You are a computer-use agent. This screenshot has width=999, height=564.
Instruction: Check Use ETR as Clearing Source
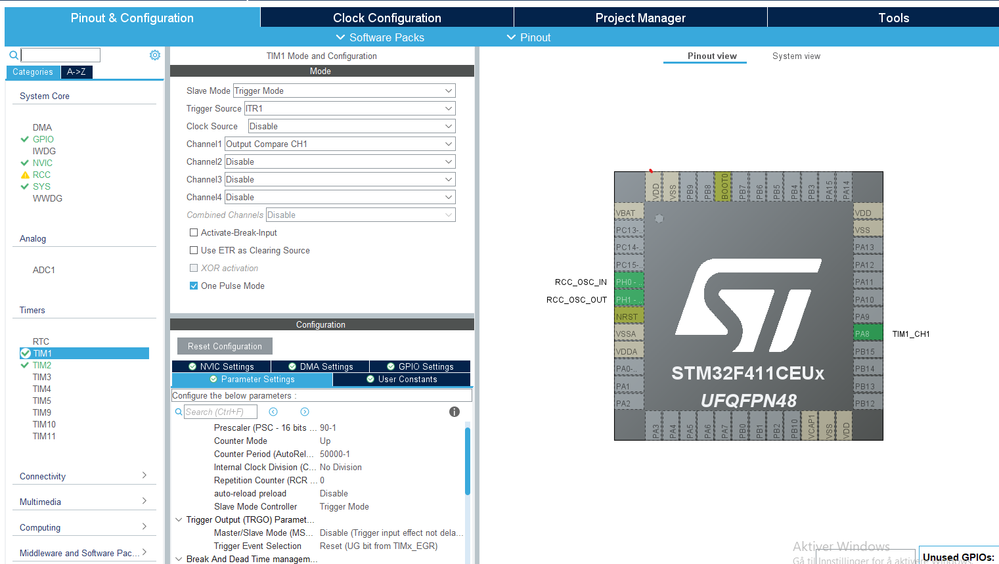[194, 251]
